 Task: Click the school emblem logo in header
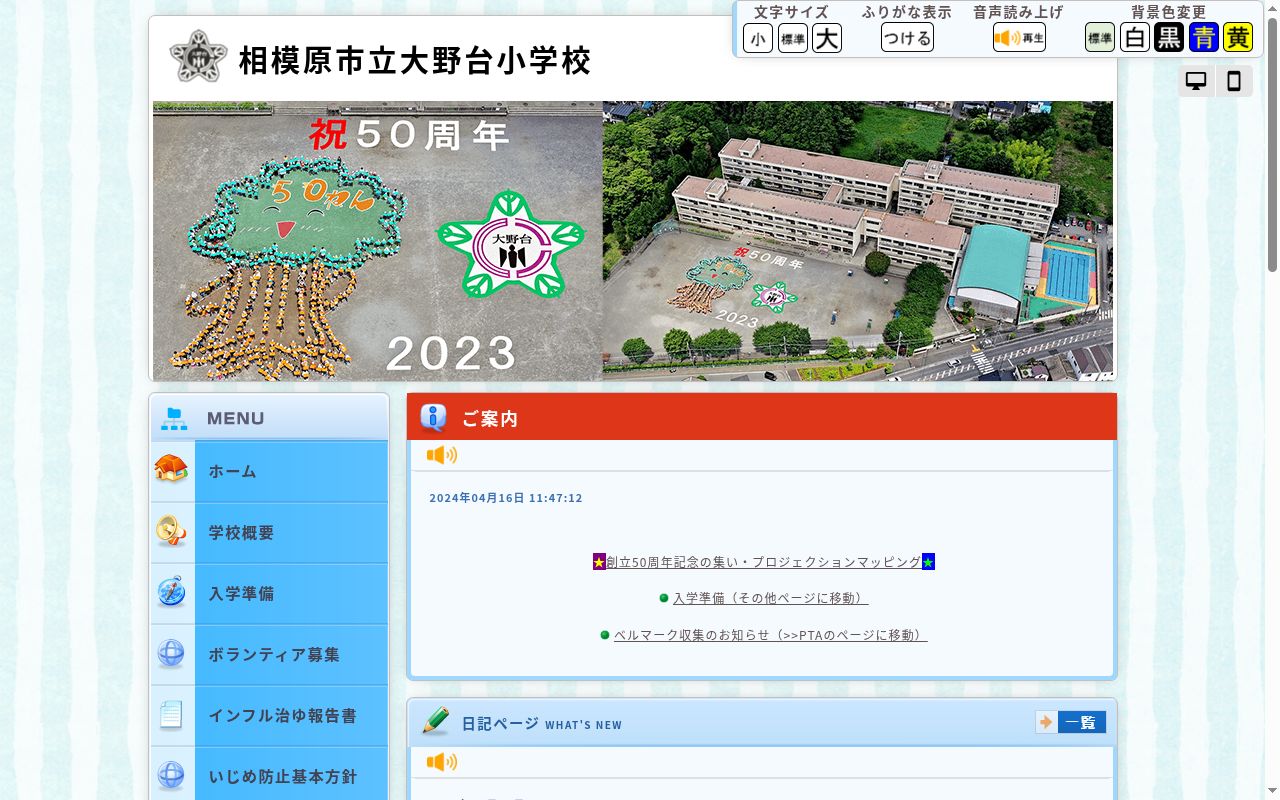[198, 57]
